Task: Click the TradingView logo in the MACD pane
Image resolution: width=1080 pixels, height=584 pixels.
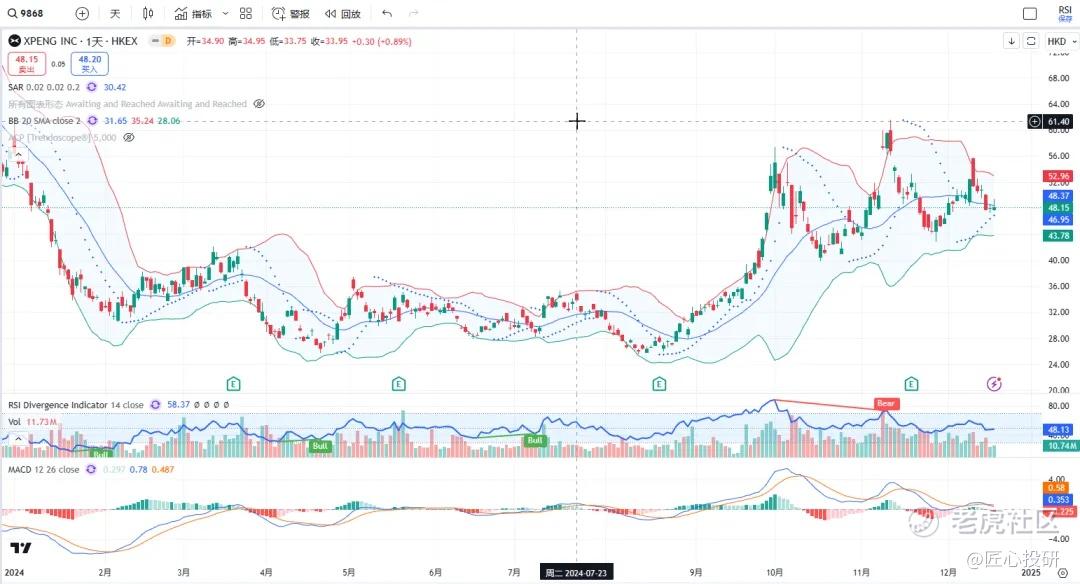Action: coord(21,548)
